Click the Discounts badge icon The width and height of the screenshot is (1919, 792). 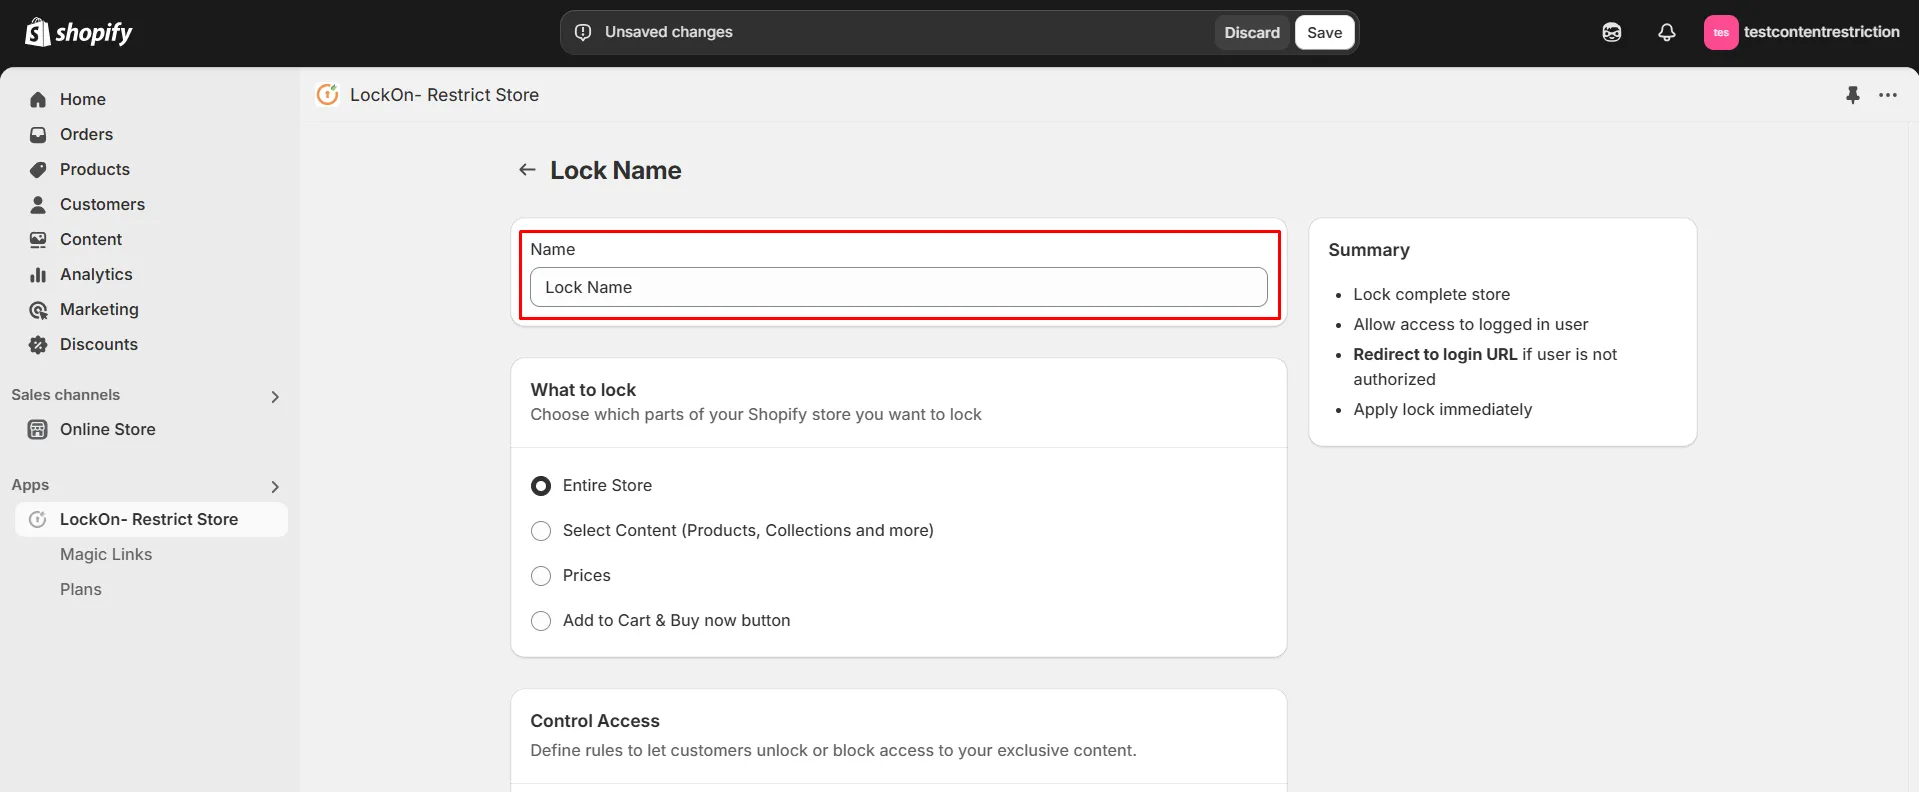(x=38, y=345)
